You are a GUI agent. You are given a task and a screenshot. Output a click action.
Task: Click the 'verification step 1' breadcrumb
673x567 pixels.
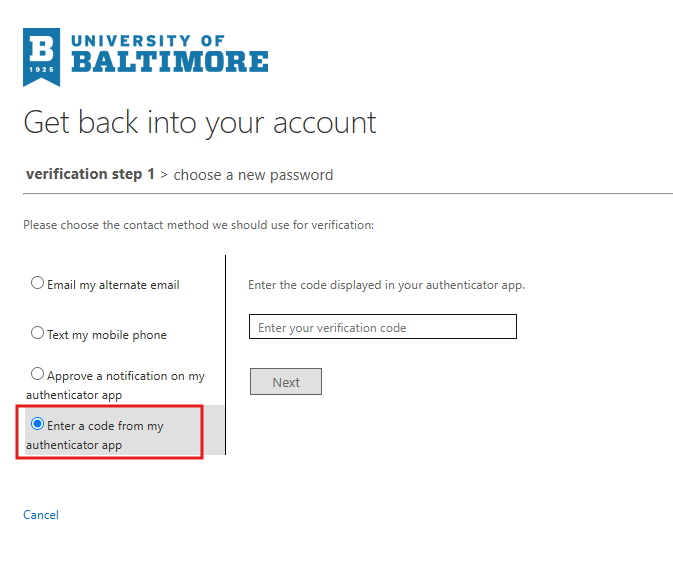click(90, 174)
